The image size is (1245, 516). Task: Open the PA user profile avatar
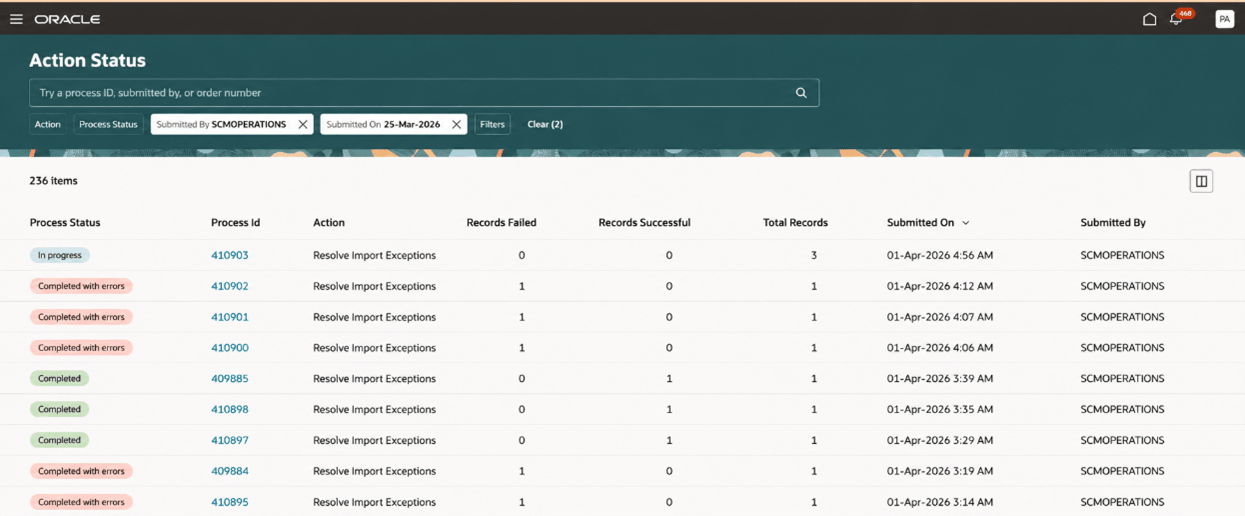[1224, 19]
